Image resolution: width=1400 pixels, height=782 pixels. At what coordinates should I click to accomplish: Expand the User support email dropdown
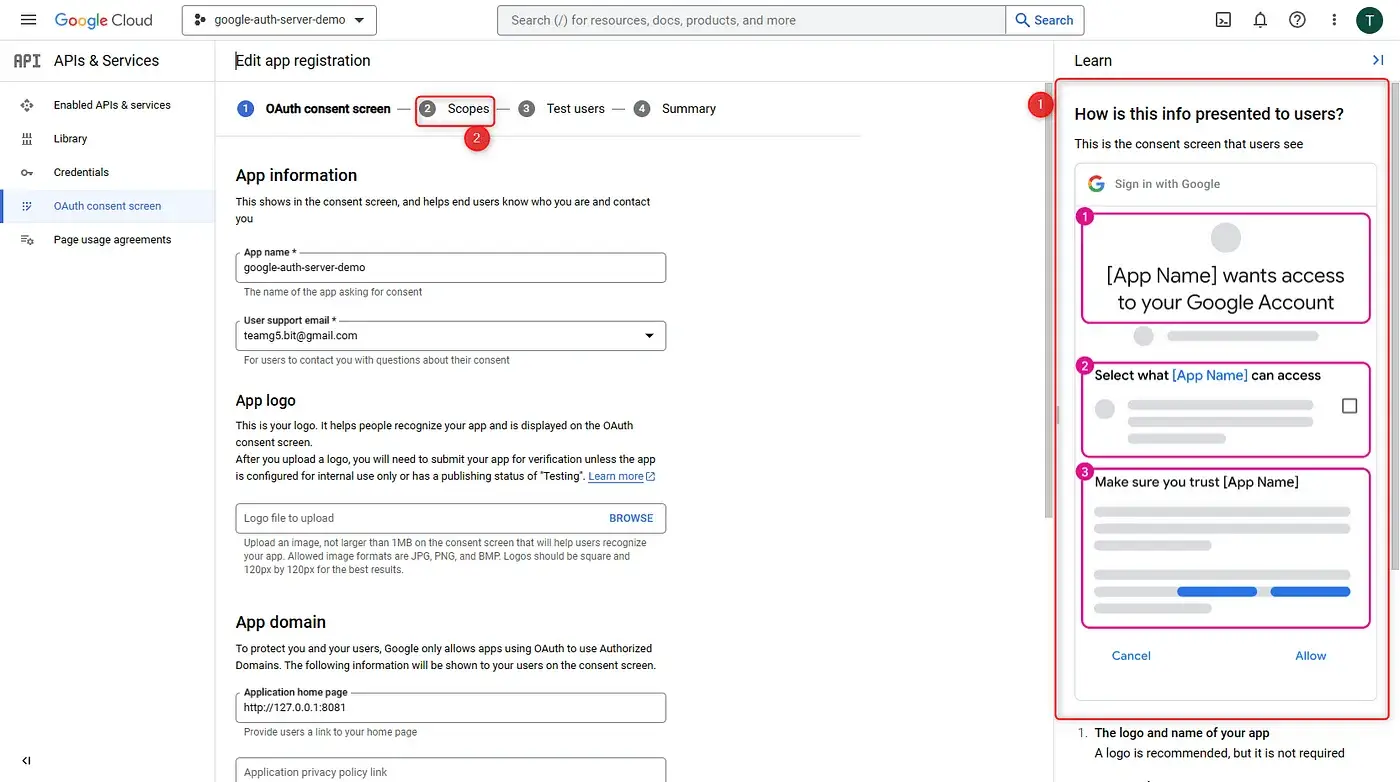click(x=649, y=336)
